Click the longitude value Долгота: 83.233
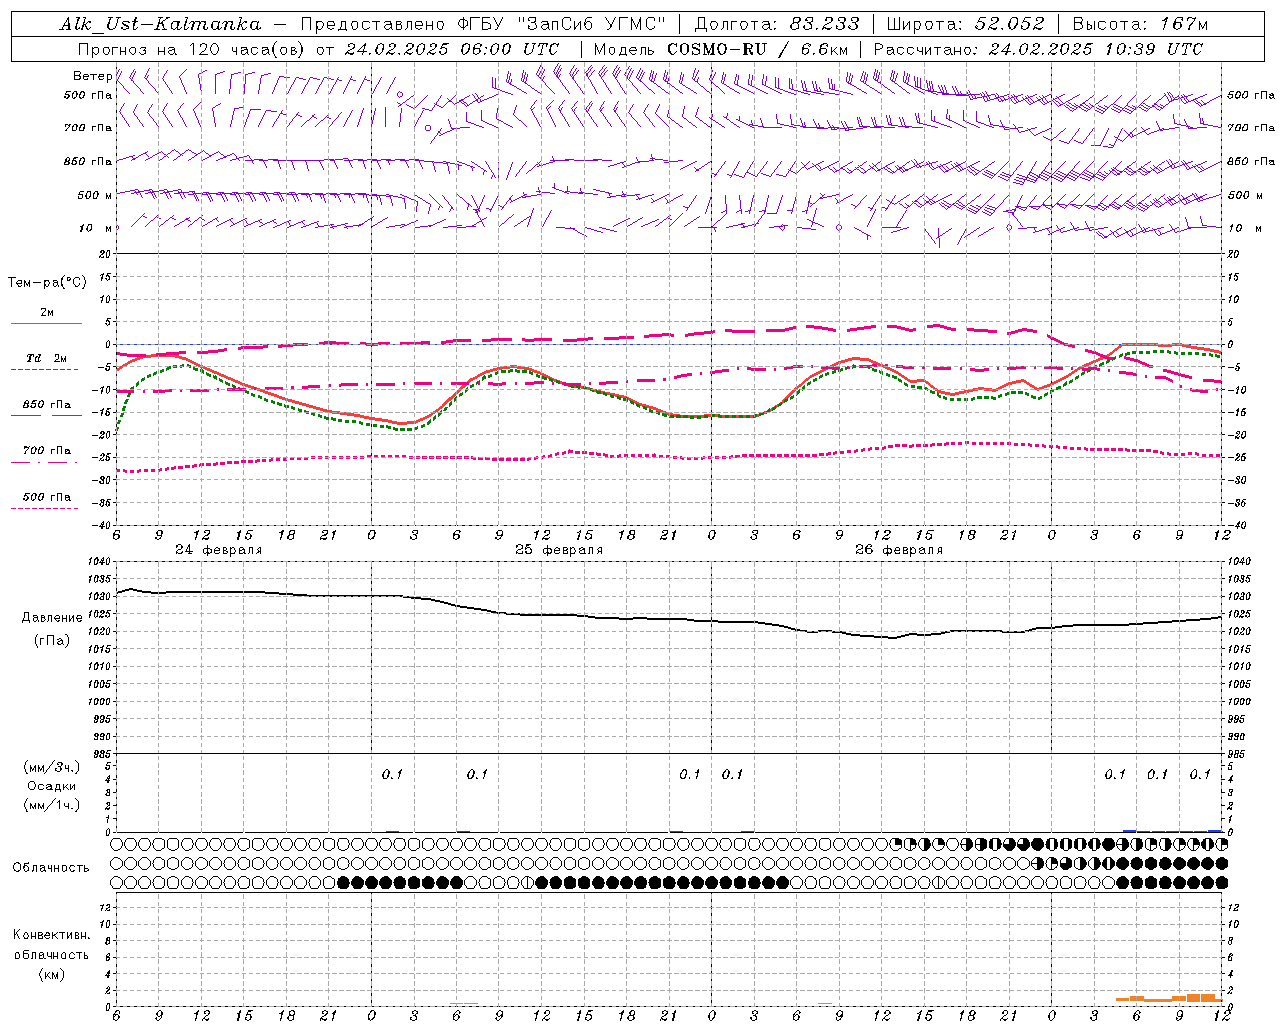The height and width of the screenshot is (1024, 1280). (776, 24)
